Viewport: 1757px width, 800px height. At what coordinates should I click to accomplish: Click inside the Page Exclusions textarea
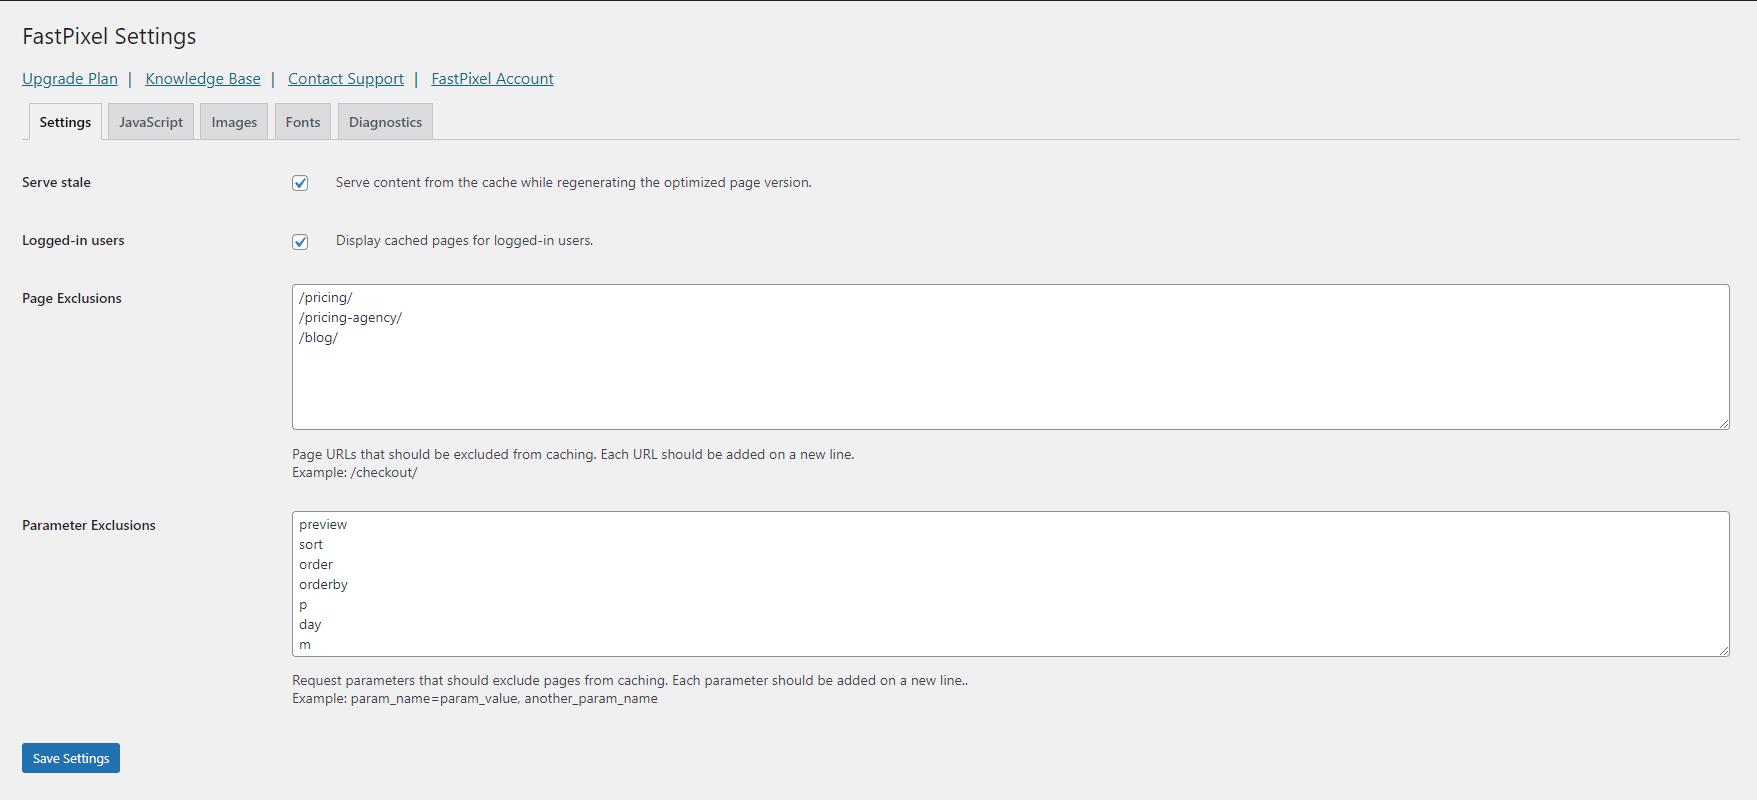pos(1010,357)
